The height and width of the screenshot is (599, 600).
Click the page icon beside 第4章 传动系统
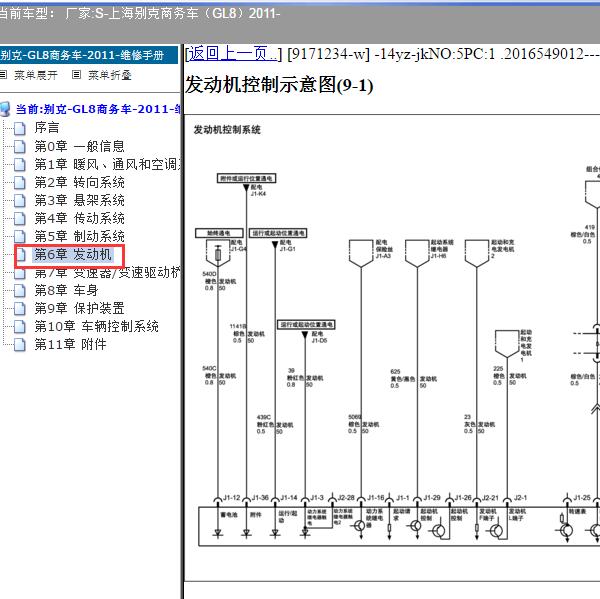coord(20,219)
